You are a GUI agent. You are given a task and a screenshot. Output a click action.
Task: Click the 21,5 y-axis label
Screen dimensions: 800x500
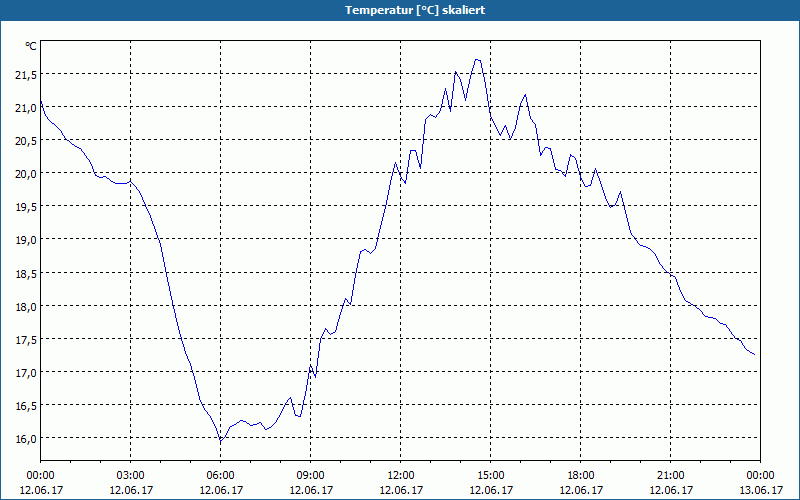[x=26, y=76]
